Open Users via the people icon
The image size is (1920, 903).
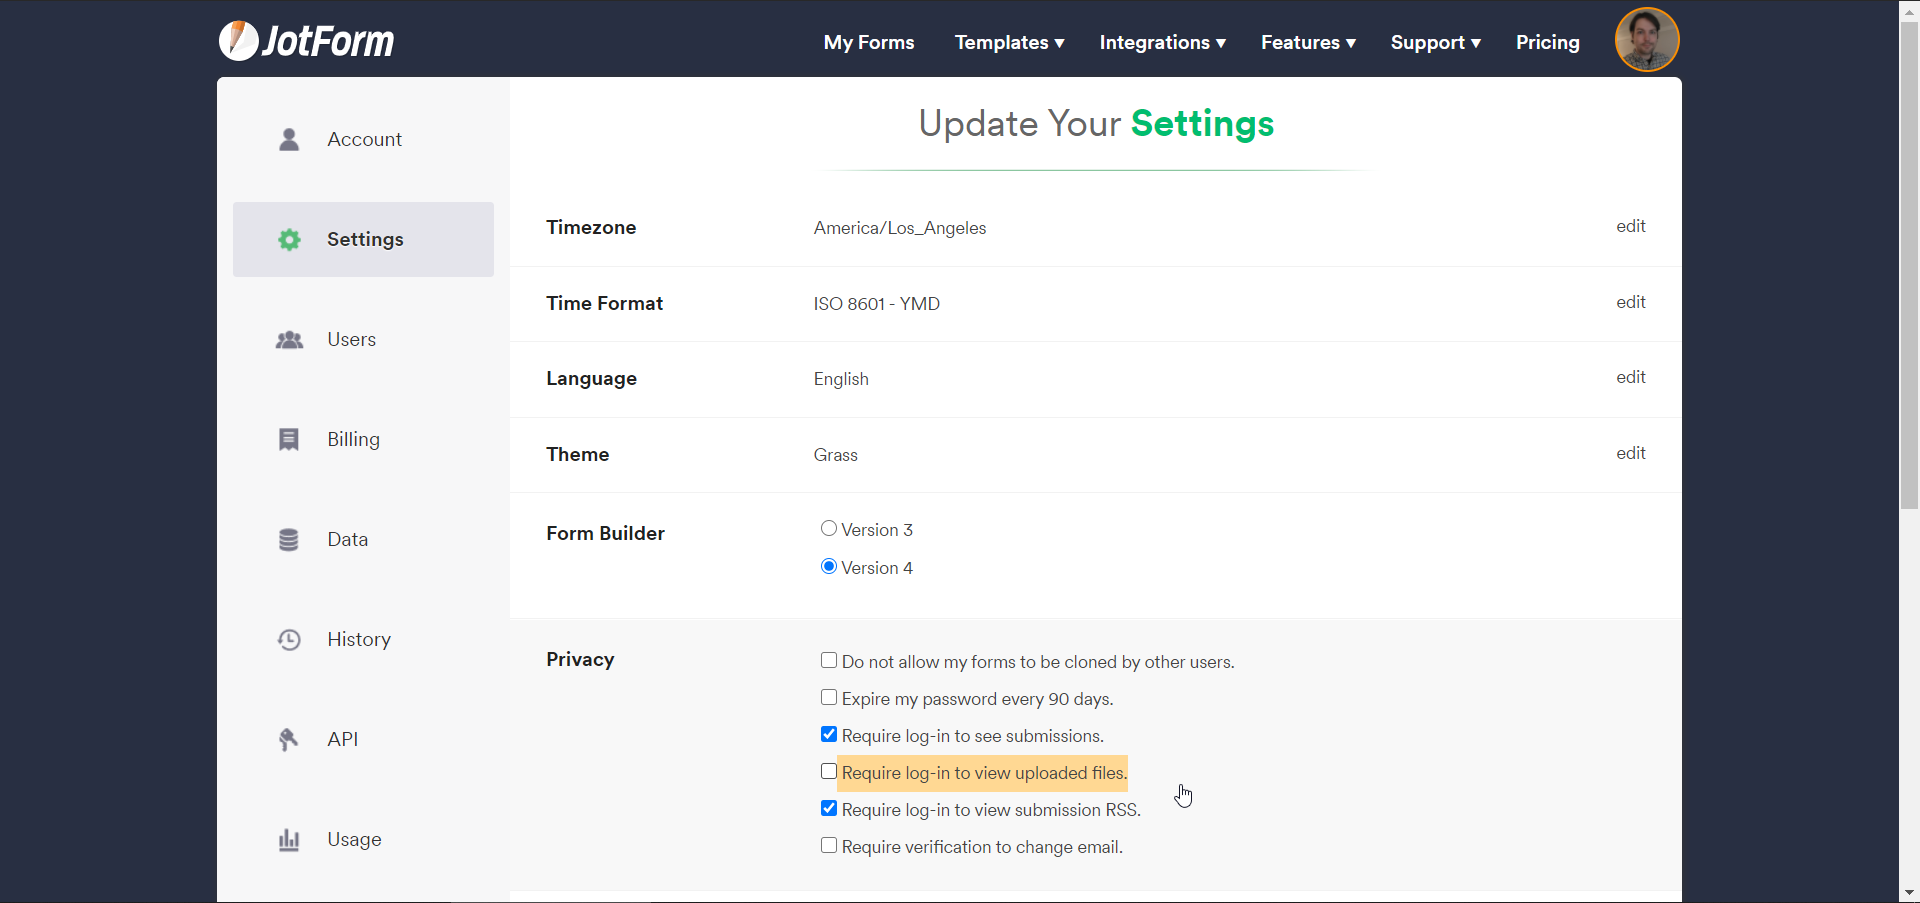click(x=289, y=339)
